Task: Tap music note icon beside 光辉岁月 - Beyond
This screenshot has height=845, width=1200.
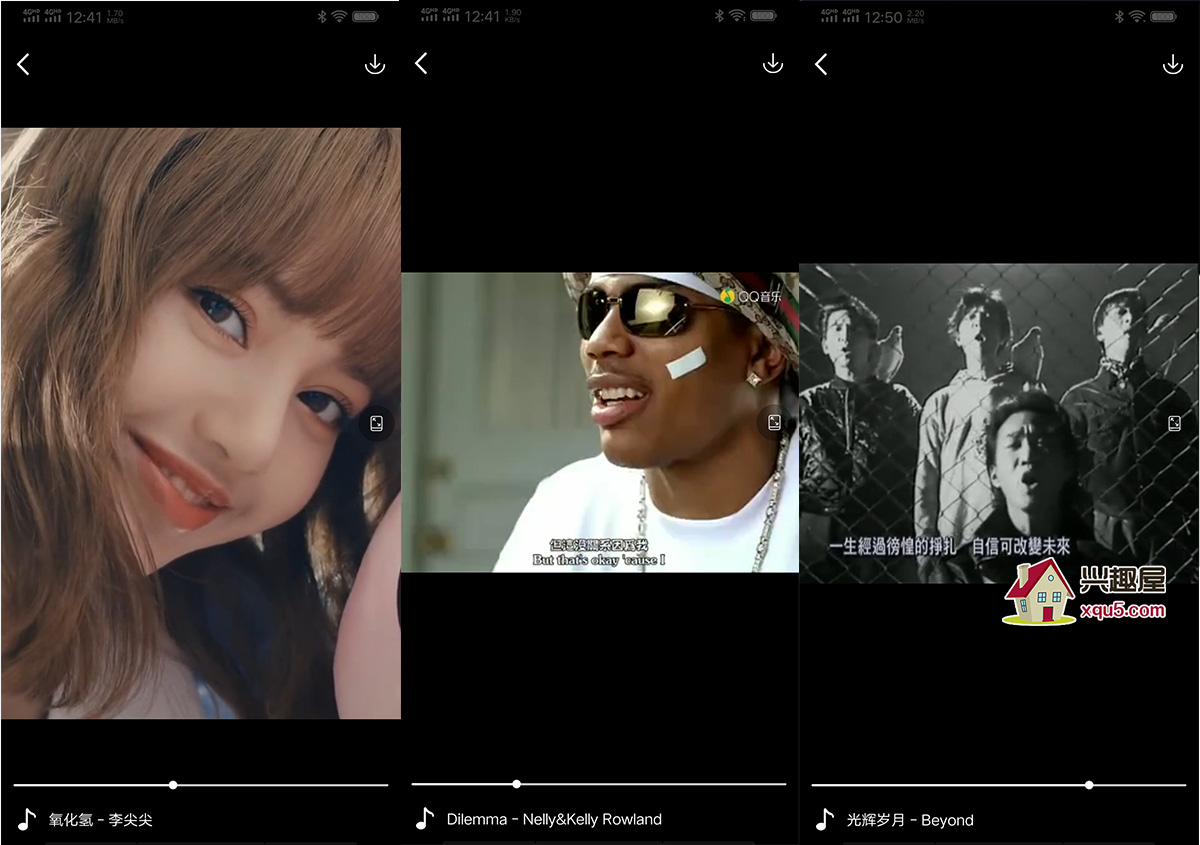Action: point(825,819)
